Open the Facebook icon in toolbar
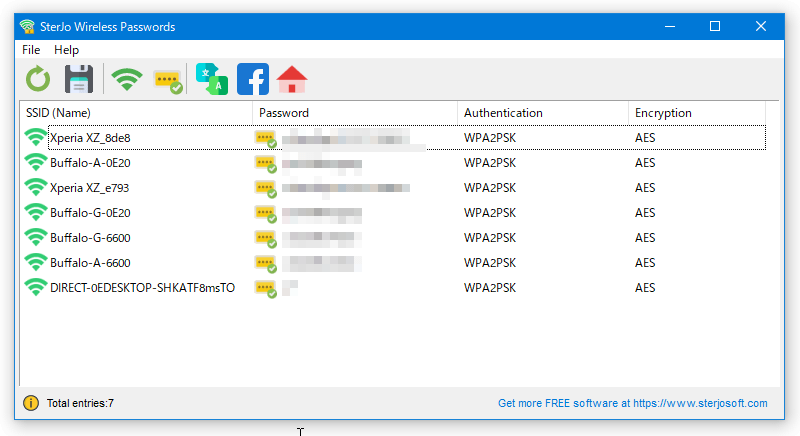This screenshot has height=436, width=800. click(253, 79)
